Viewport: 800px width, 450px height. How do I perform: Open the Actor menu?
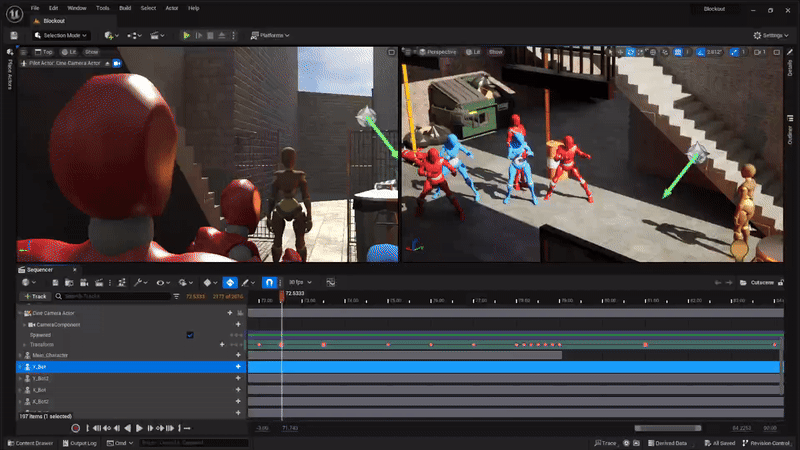(x=171, y=8)
